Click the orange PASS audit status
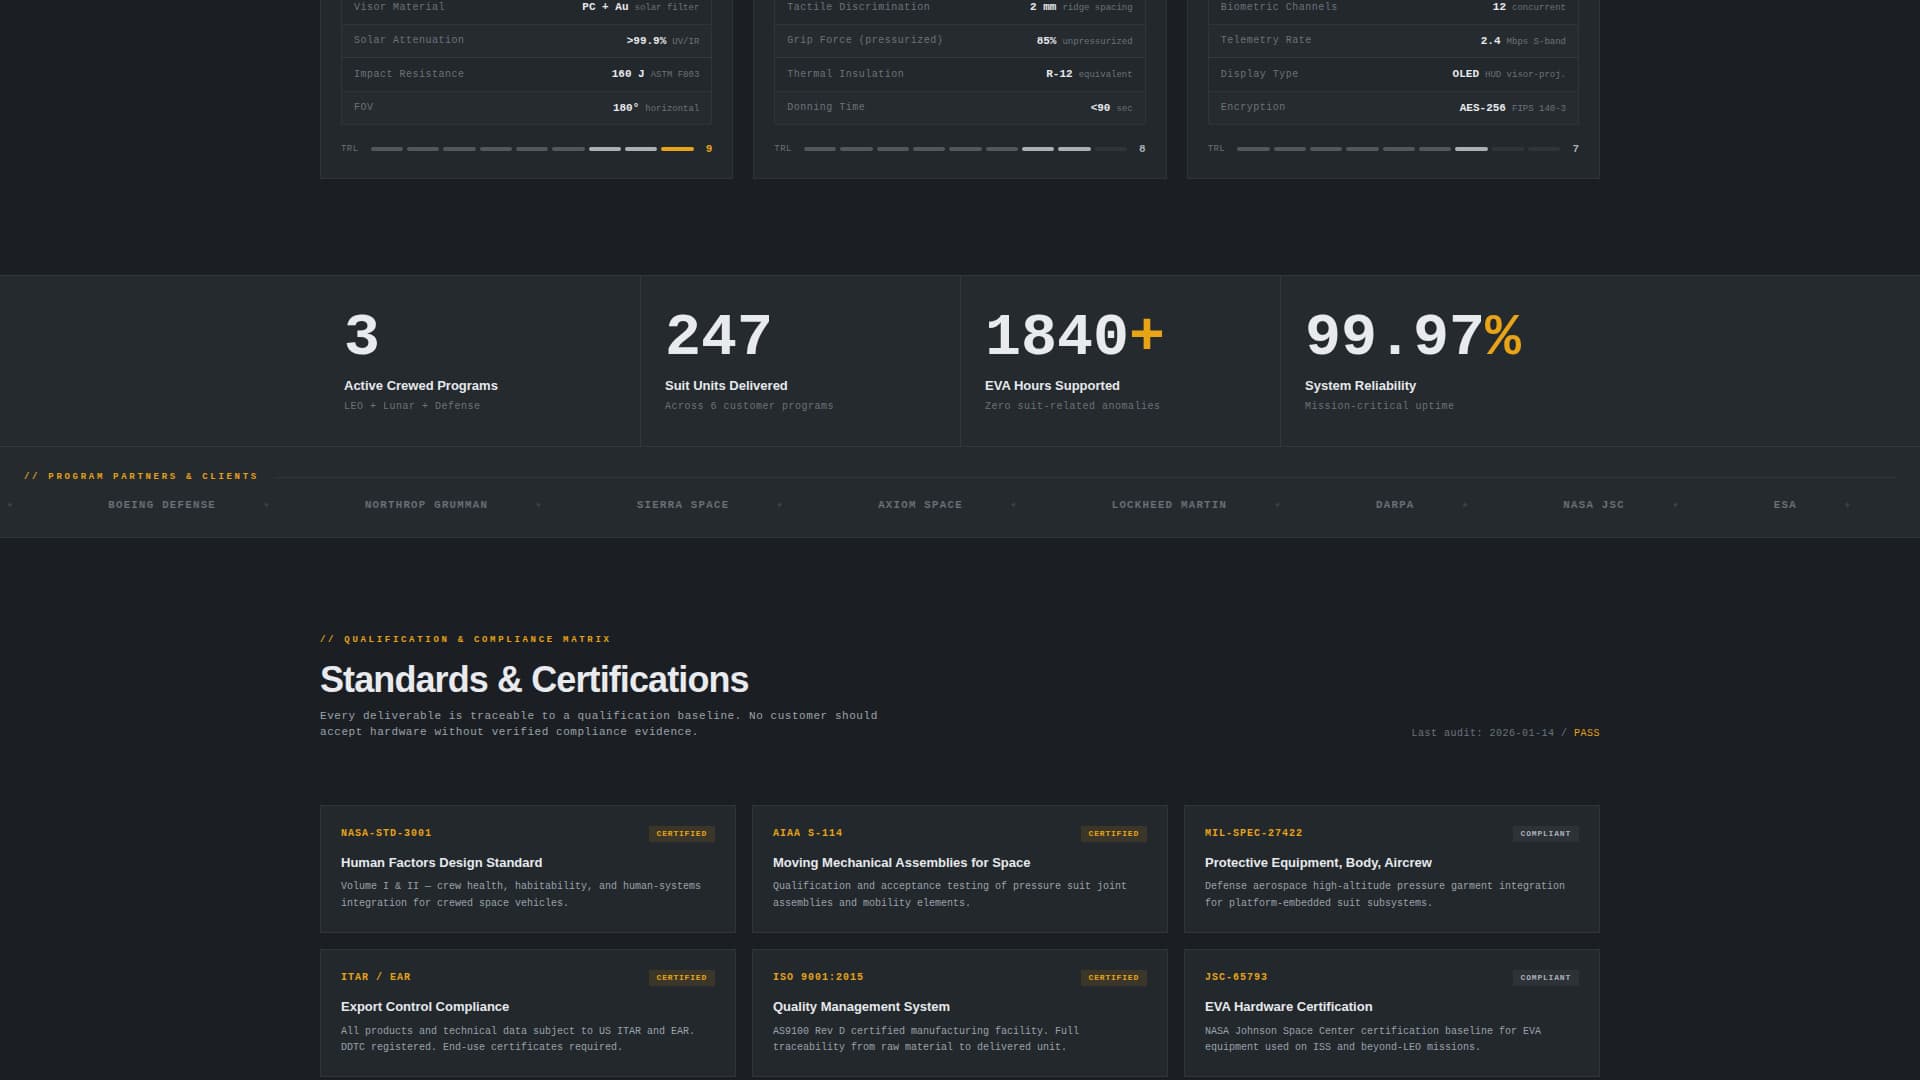The image size is (1920, 1080). coord(1586,733)
